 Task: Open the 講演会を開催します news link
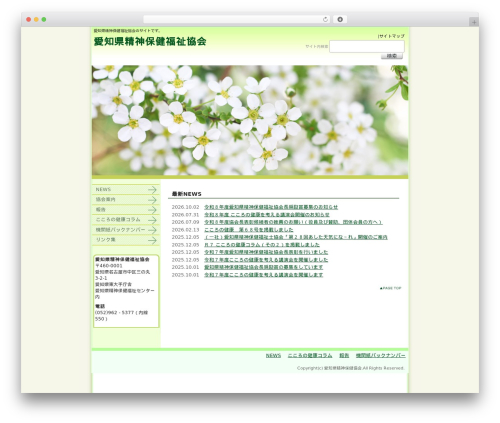point(263,275)
